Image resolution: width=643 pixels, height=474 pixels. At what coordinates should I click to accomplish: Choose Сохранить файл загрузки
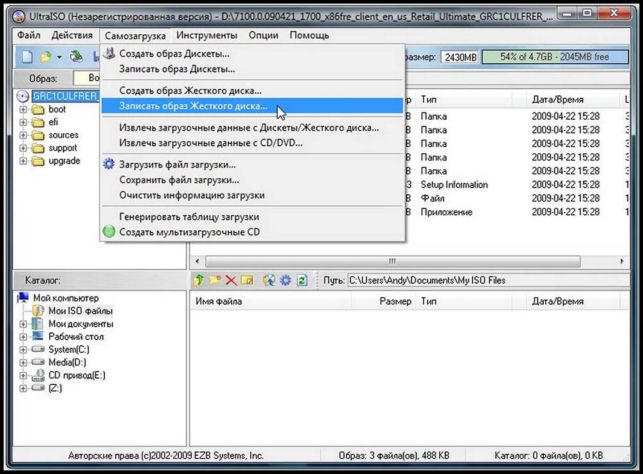tap(252, 180)
